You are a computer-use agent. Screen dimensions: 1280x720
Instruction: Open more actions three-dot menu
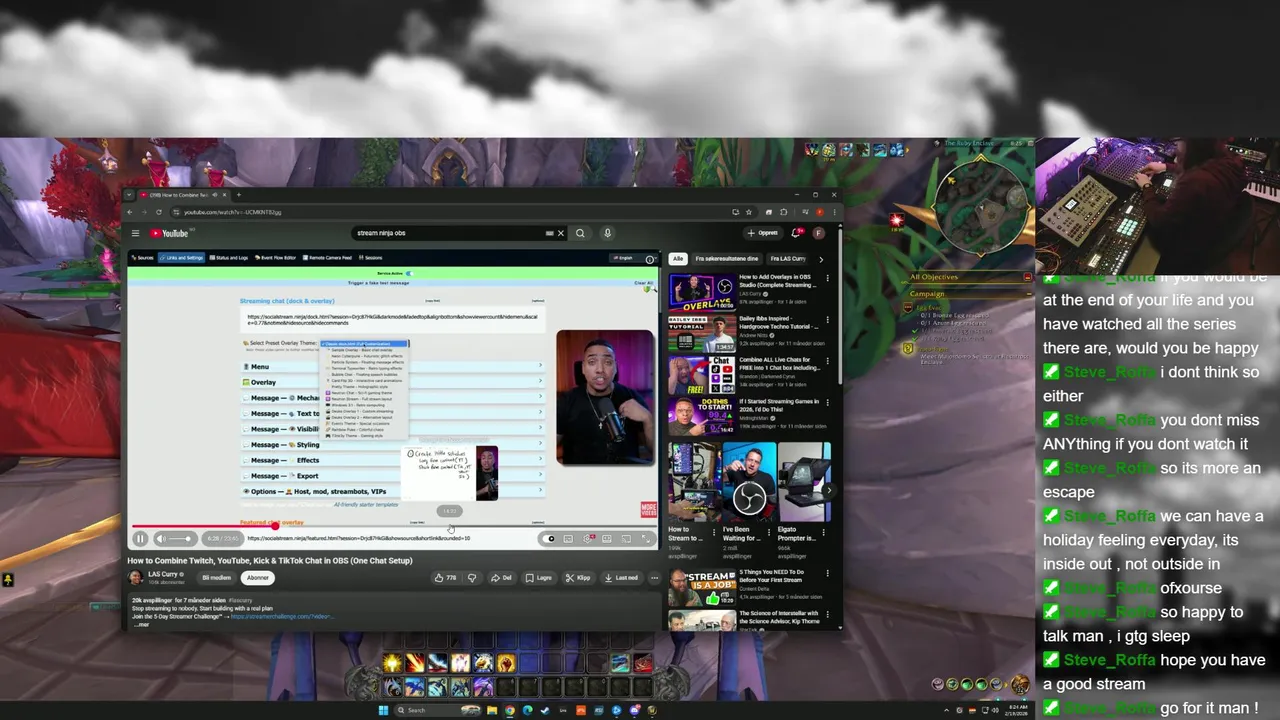(x=654, y=577)
